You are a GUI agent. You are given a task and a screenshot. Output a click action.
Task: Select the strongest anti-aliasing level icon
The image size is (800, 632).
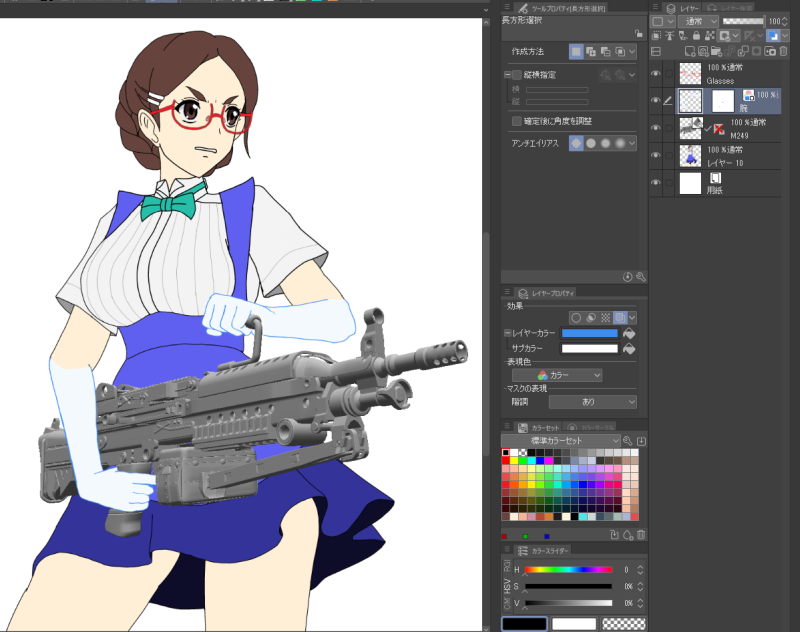click(617, 143)
